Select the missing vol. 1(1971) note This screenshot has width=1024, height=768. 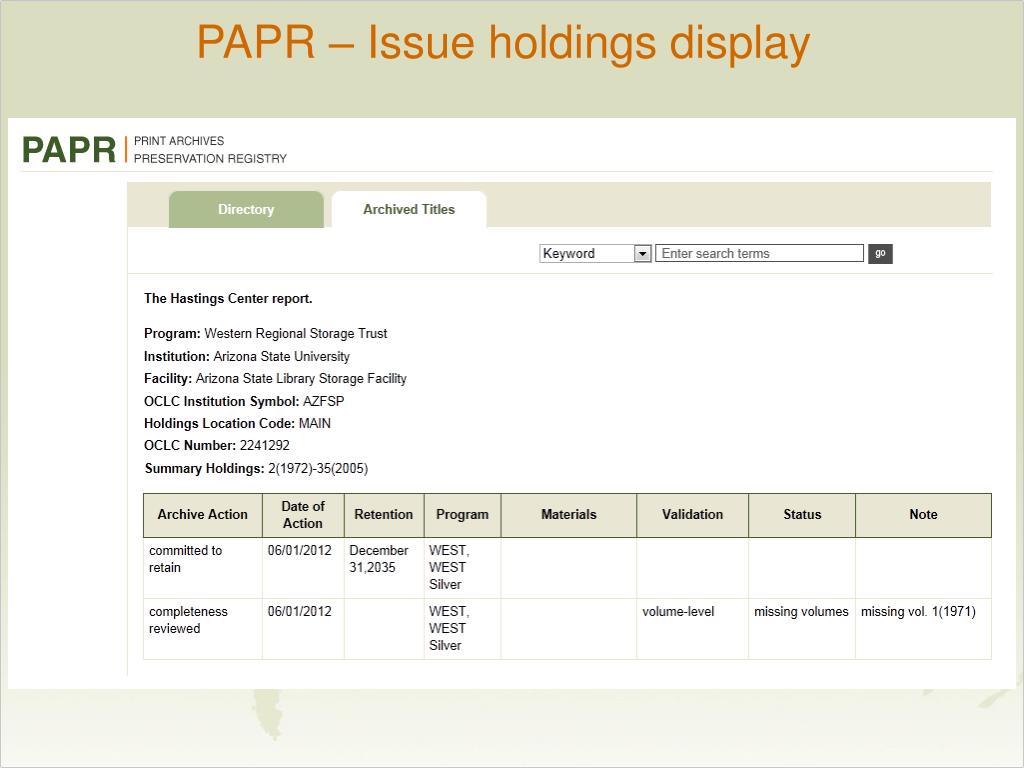923,628
